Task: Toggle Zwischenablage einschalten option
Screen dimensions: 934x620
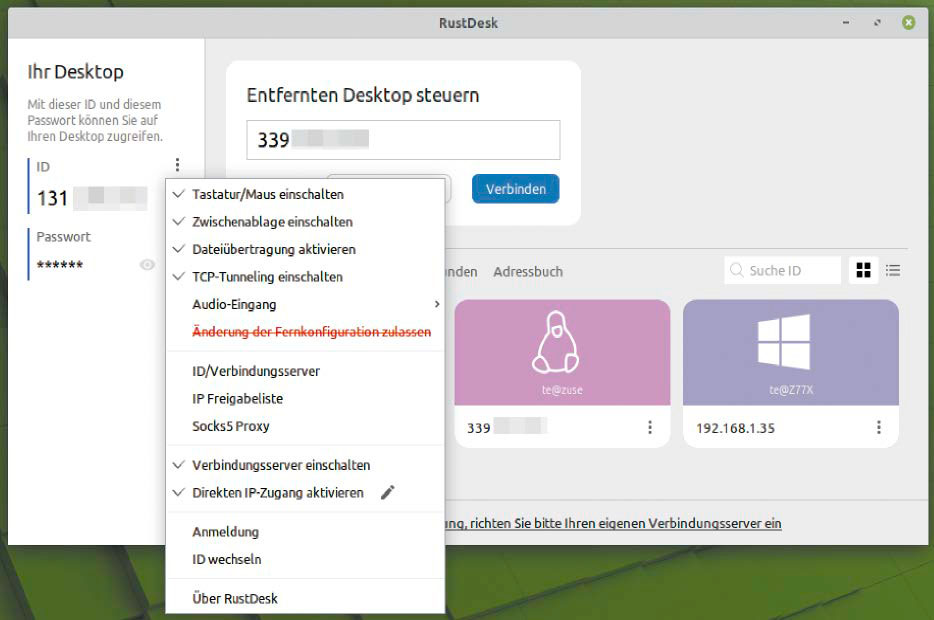Action: 306,222
